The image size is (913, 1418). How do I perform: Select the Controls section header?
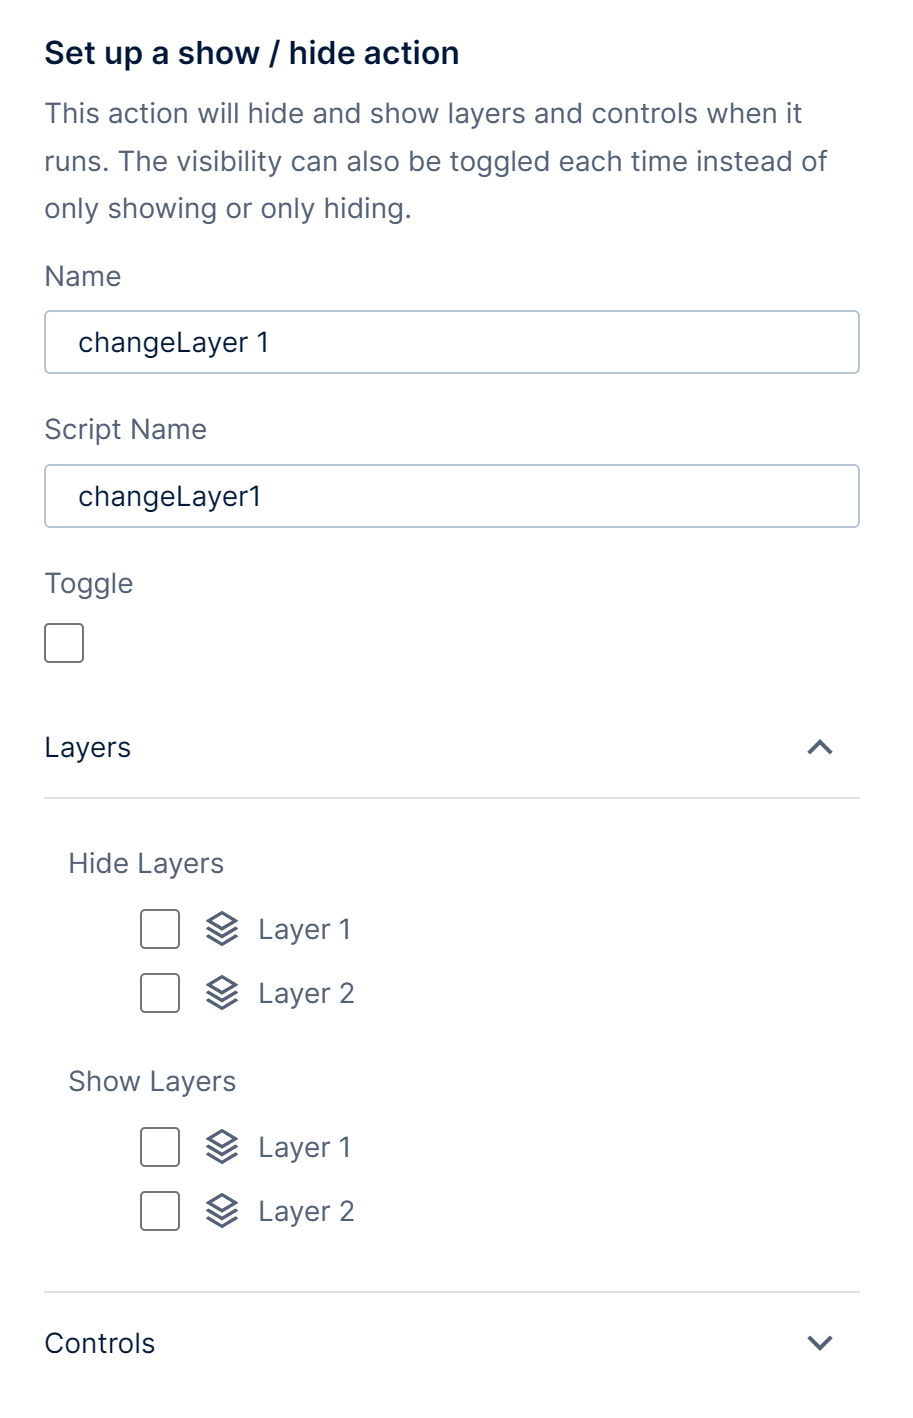tap(99, 1344)
